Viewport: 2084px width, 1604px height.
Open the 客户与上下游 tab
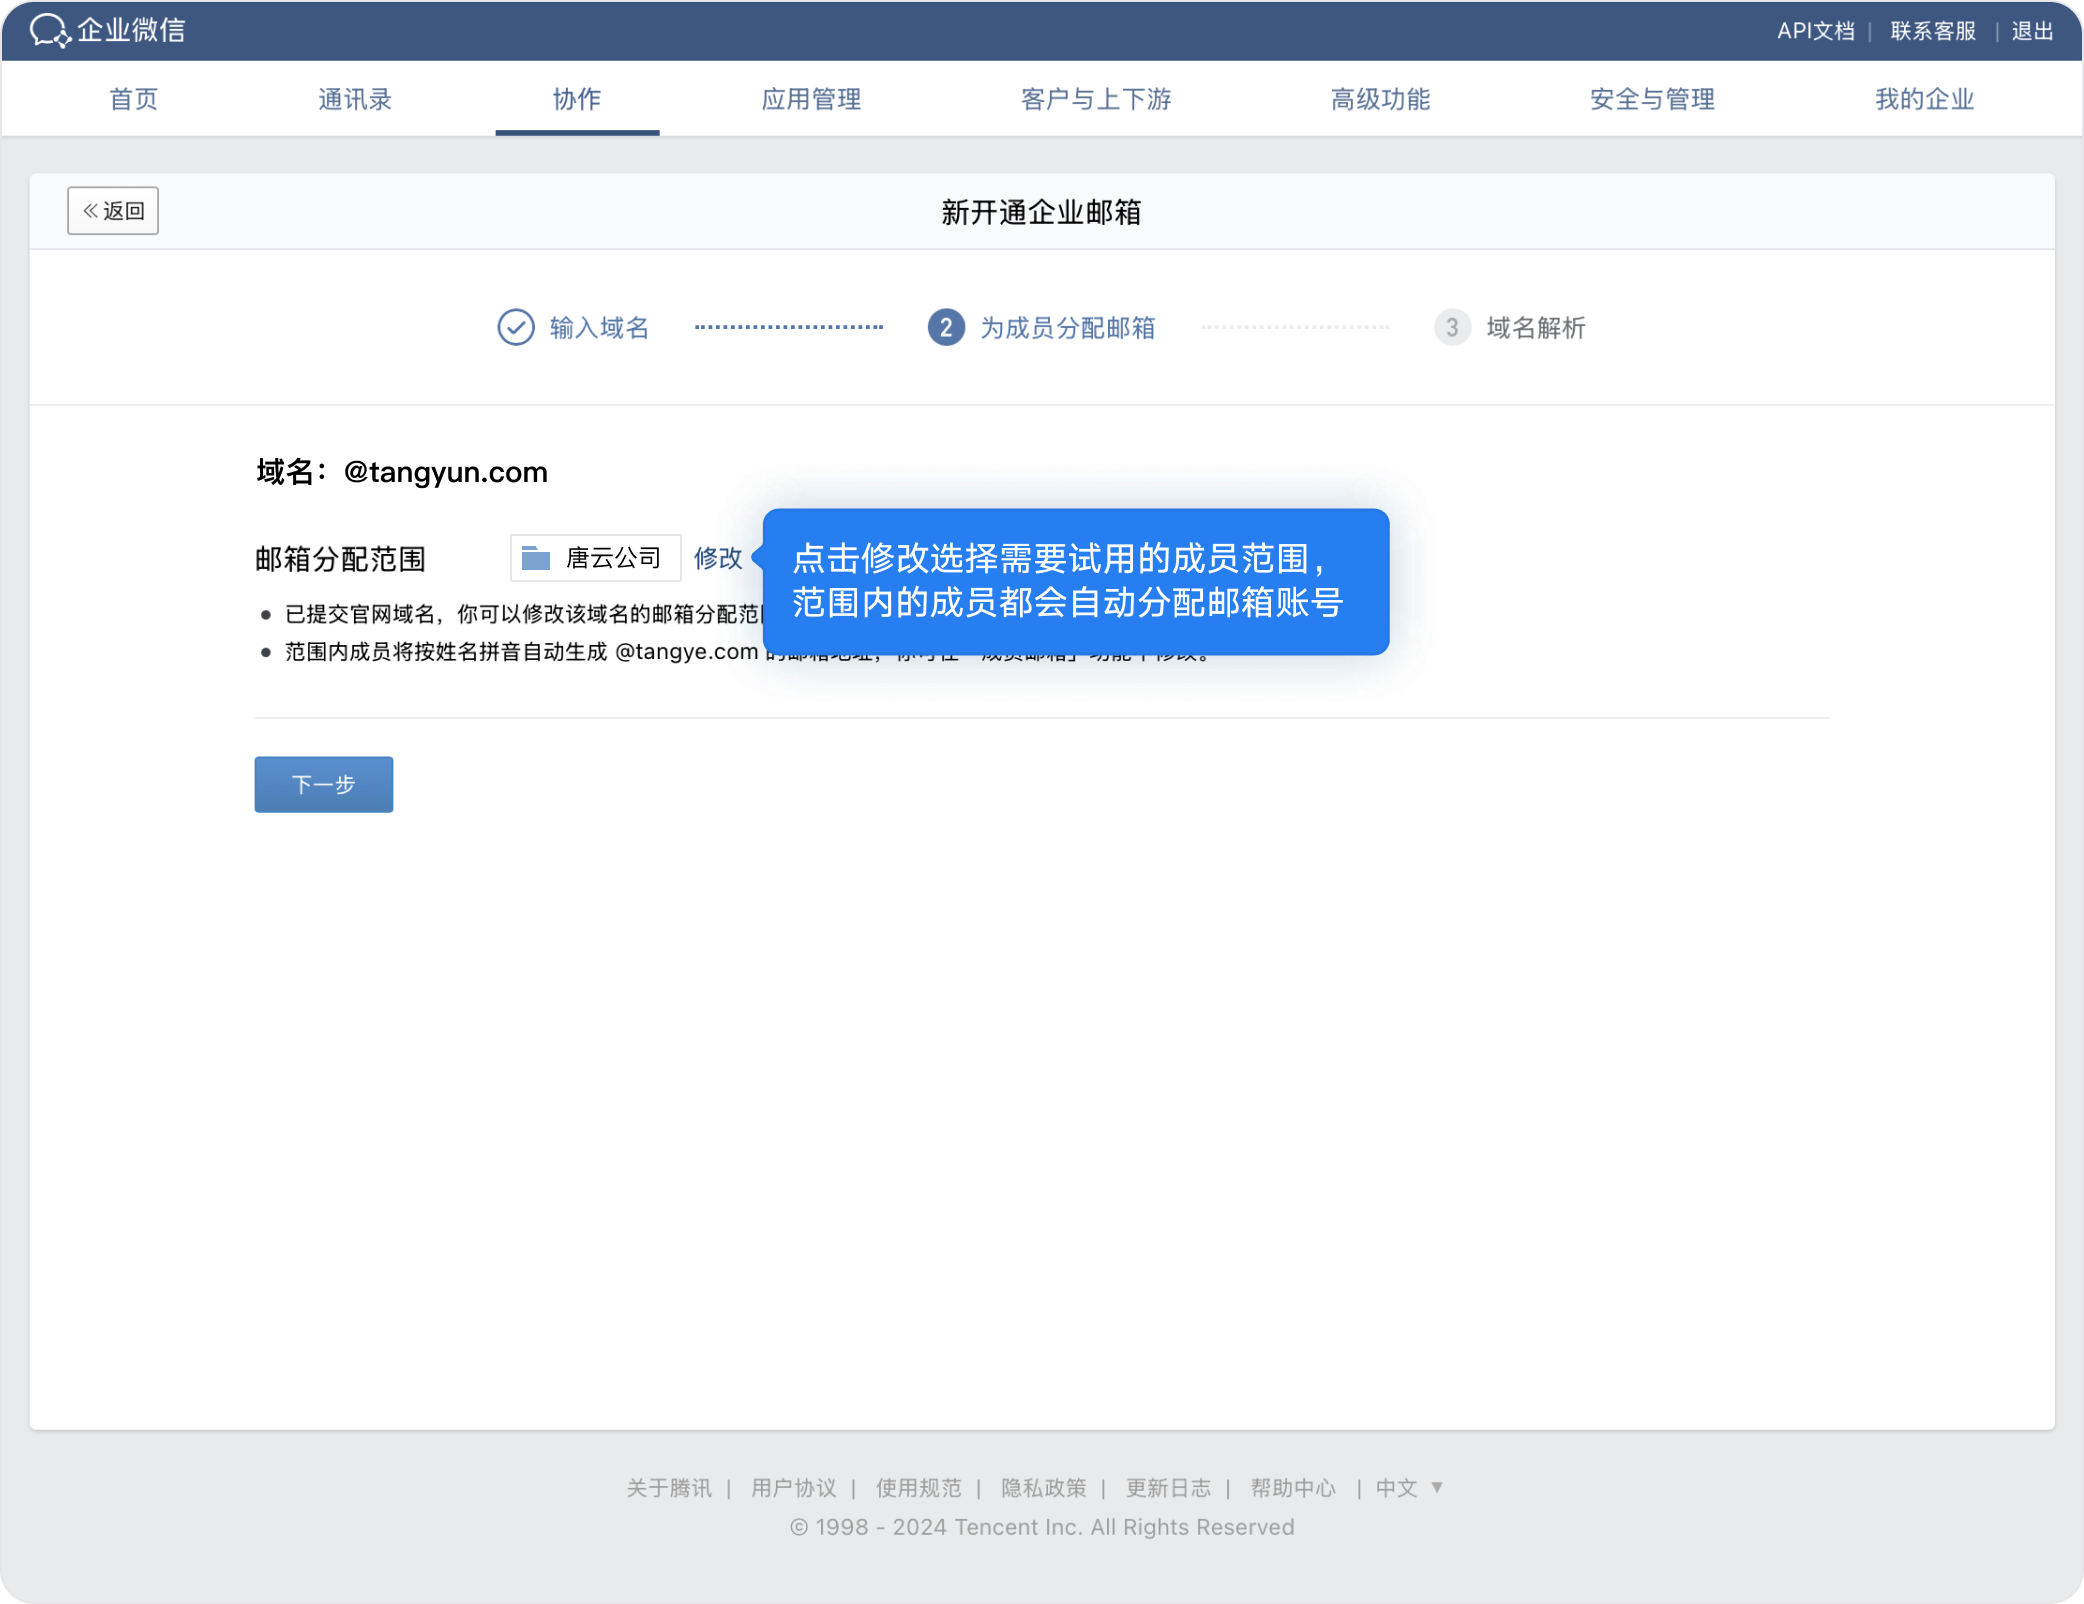(1096, 99)
